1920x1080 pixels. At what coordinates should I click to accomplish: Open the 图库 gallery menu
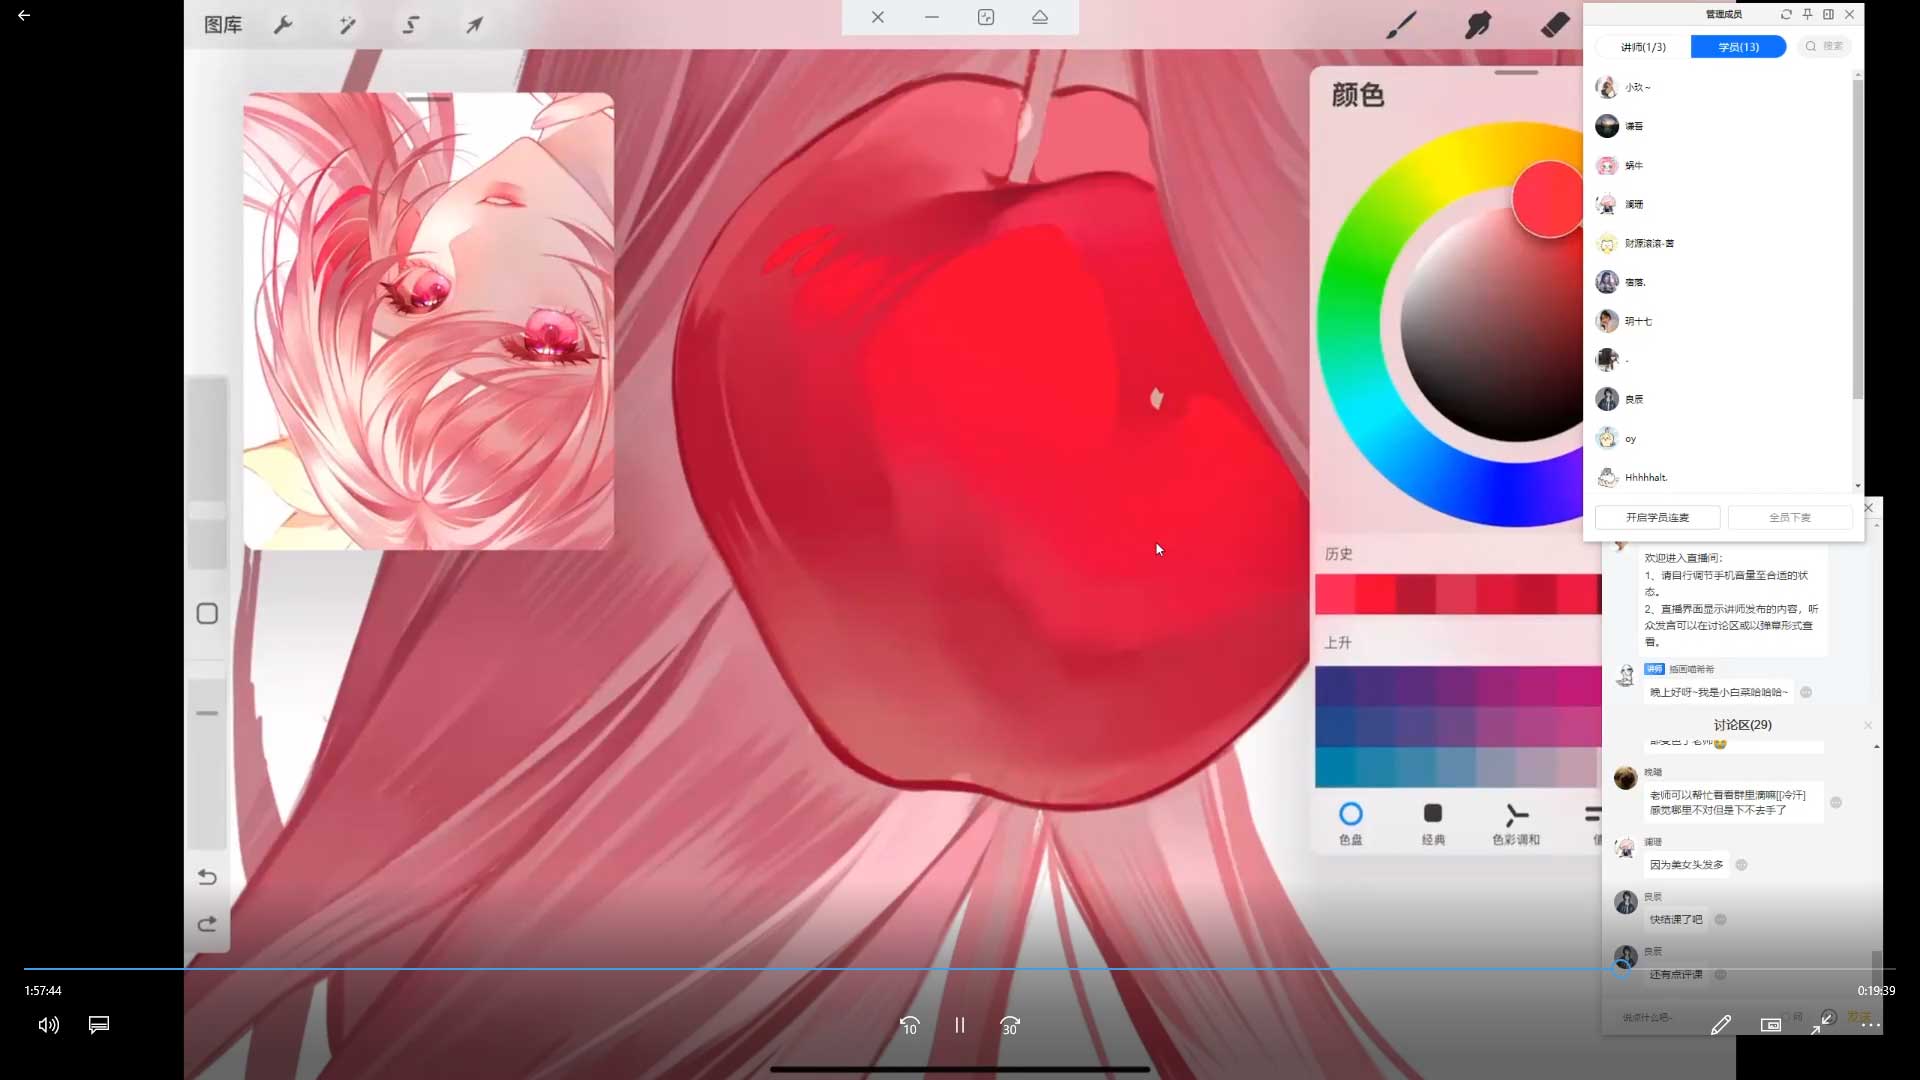(223, 25)
